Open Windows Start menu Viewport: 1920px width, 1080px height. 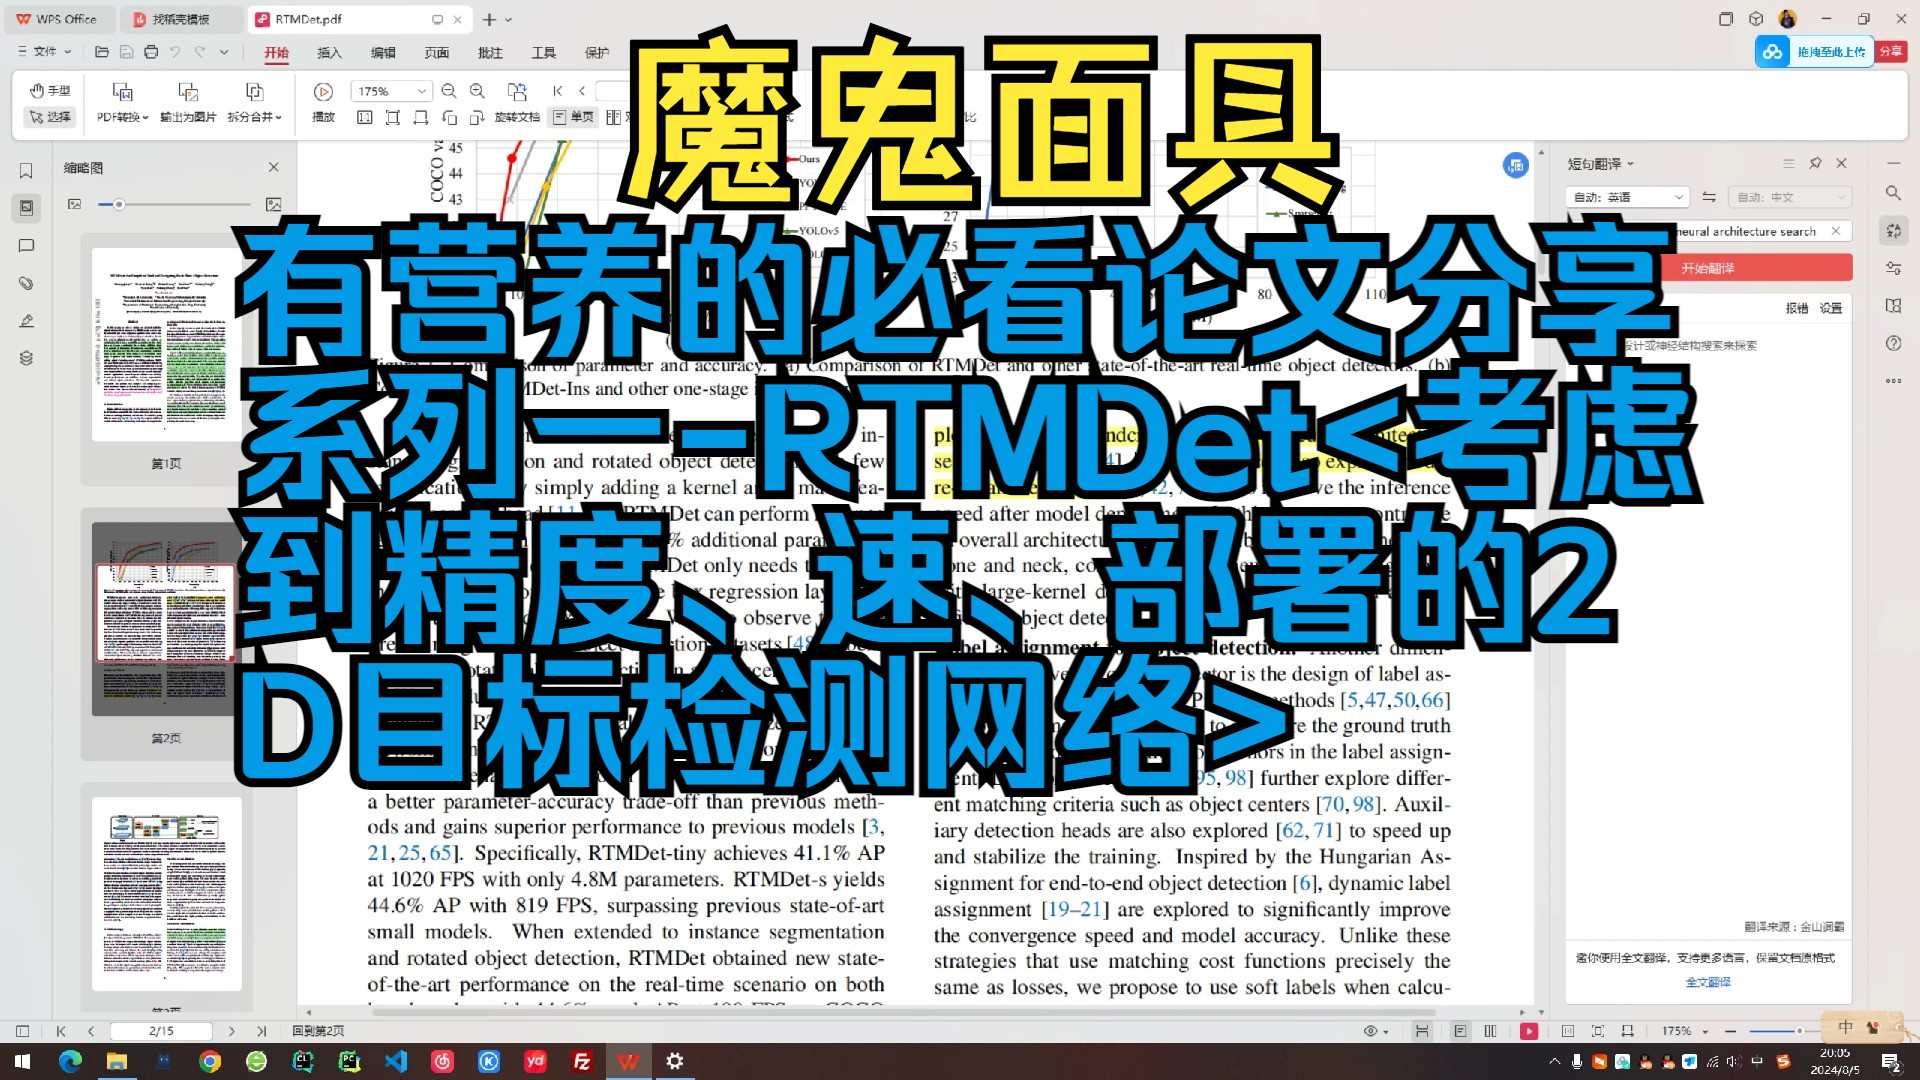tap(22, 1061)
